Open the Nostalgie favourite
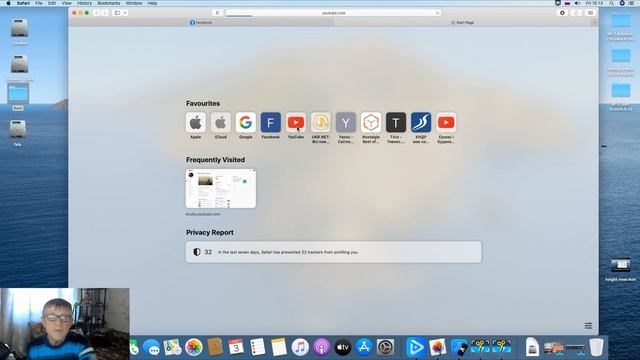This screenshot has height=360, width=640. (371, 122)
